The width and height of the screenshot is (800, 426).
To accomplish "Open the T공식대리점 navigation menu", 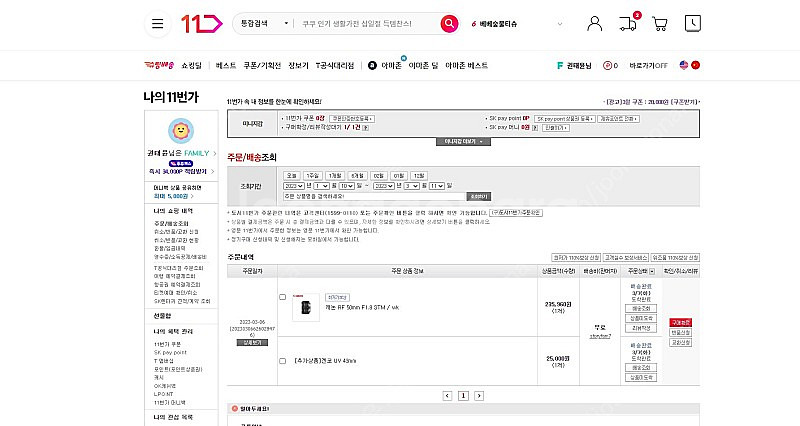I will point(335,65).
